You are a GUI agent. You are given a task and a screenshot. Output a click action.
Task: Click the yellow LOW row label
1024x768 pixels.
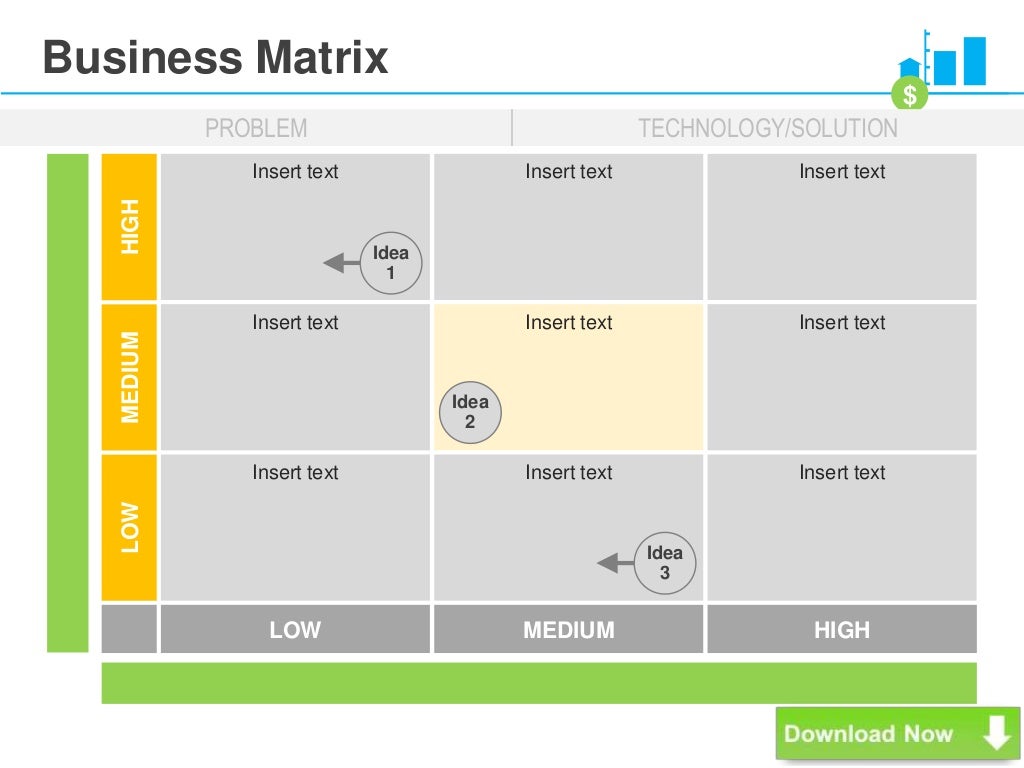click(129, 528)
